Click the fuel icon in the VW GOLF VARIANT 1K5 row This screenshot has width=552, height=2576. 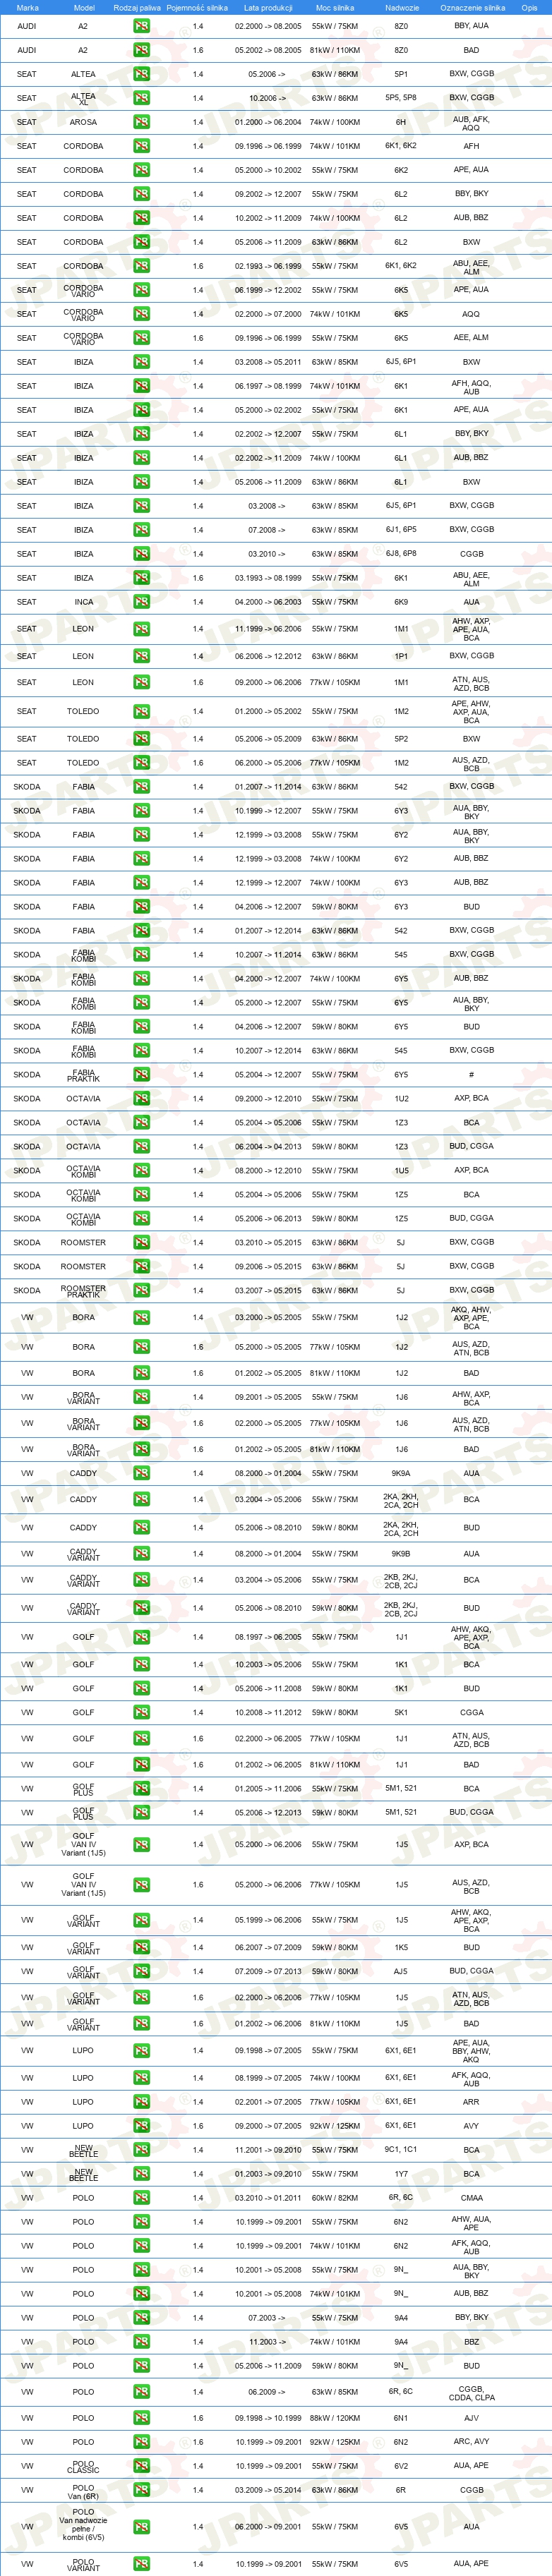[141, 1947]
